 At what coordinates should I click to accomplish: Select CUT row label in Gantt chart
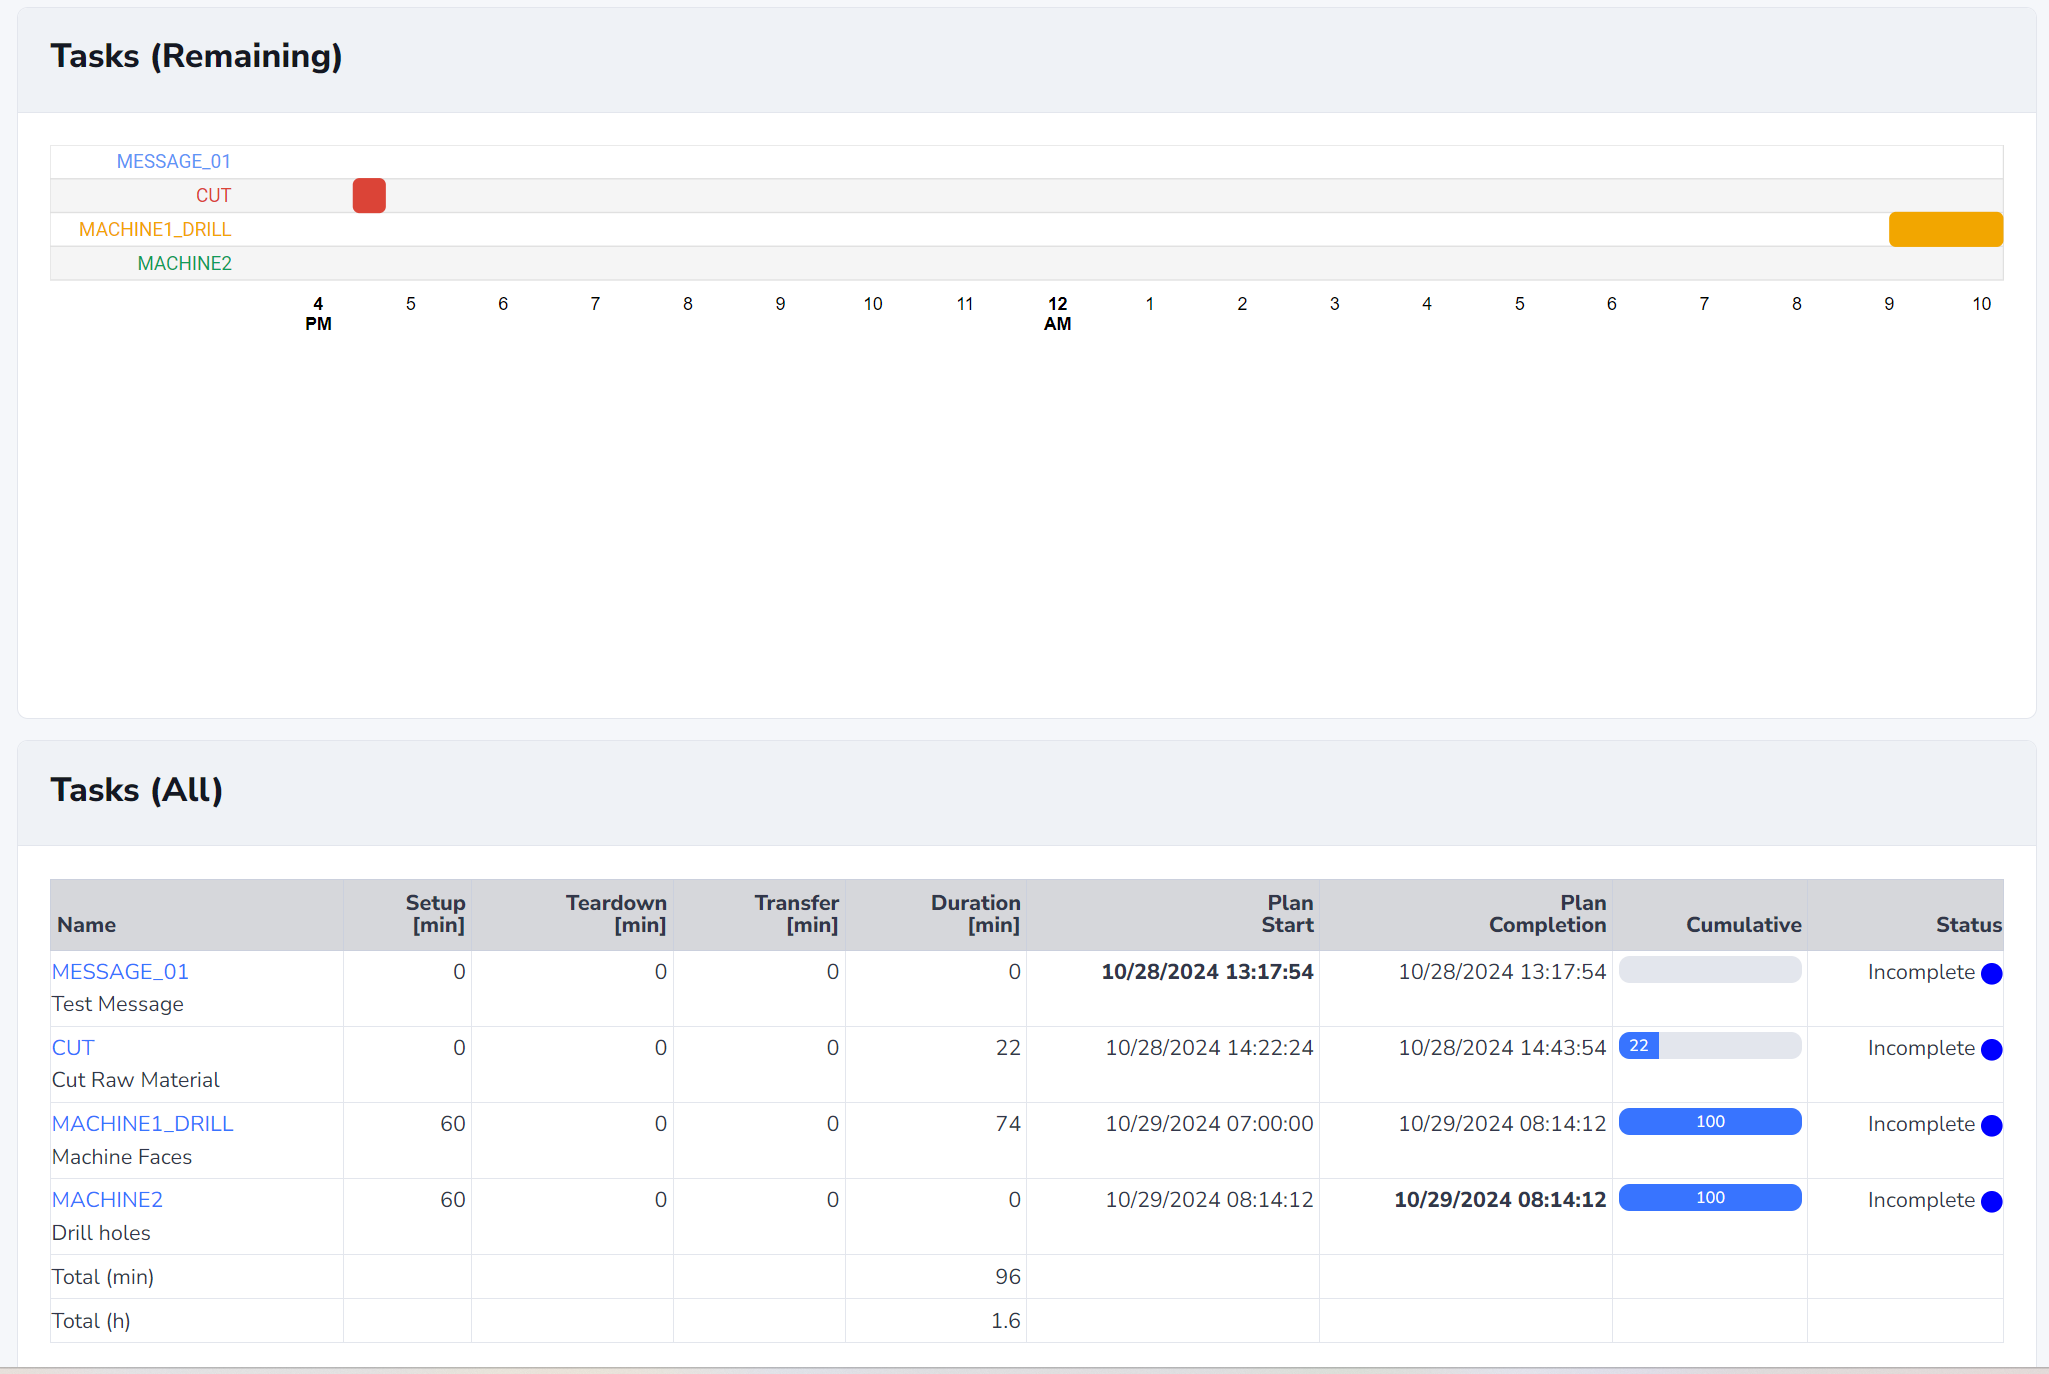pyautogui.click(x=214, y=195)
